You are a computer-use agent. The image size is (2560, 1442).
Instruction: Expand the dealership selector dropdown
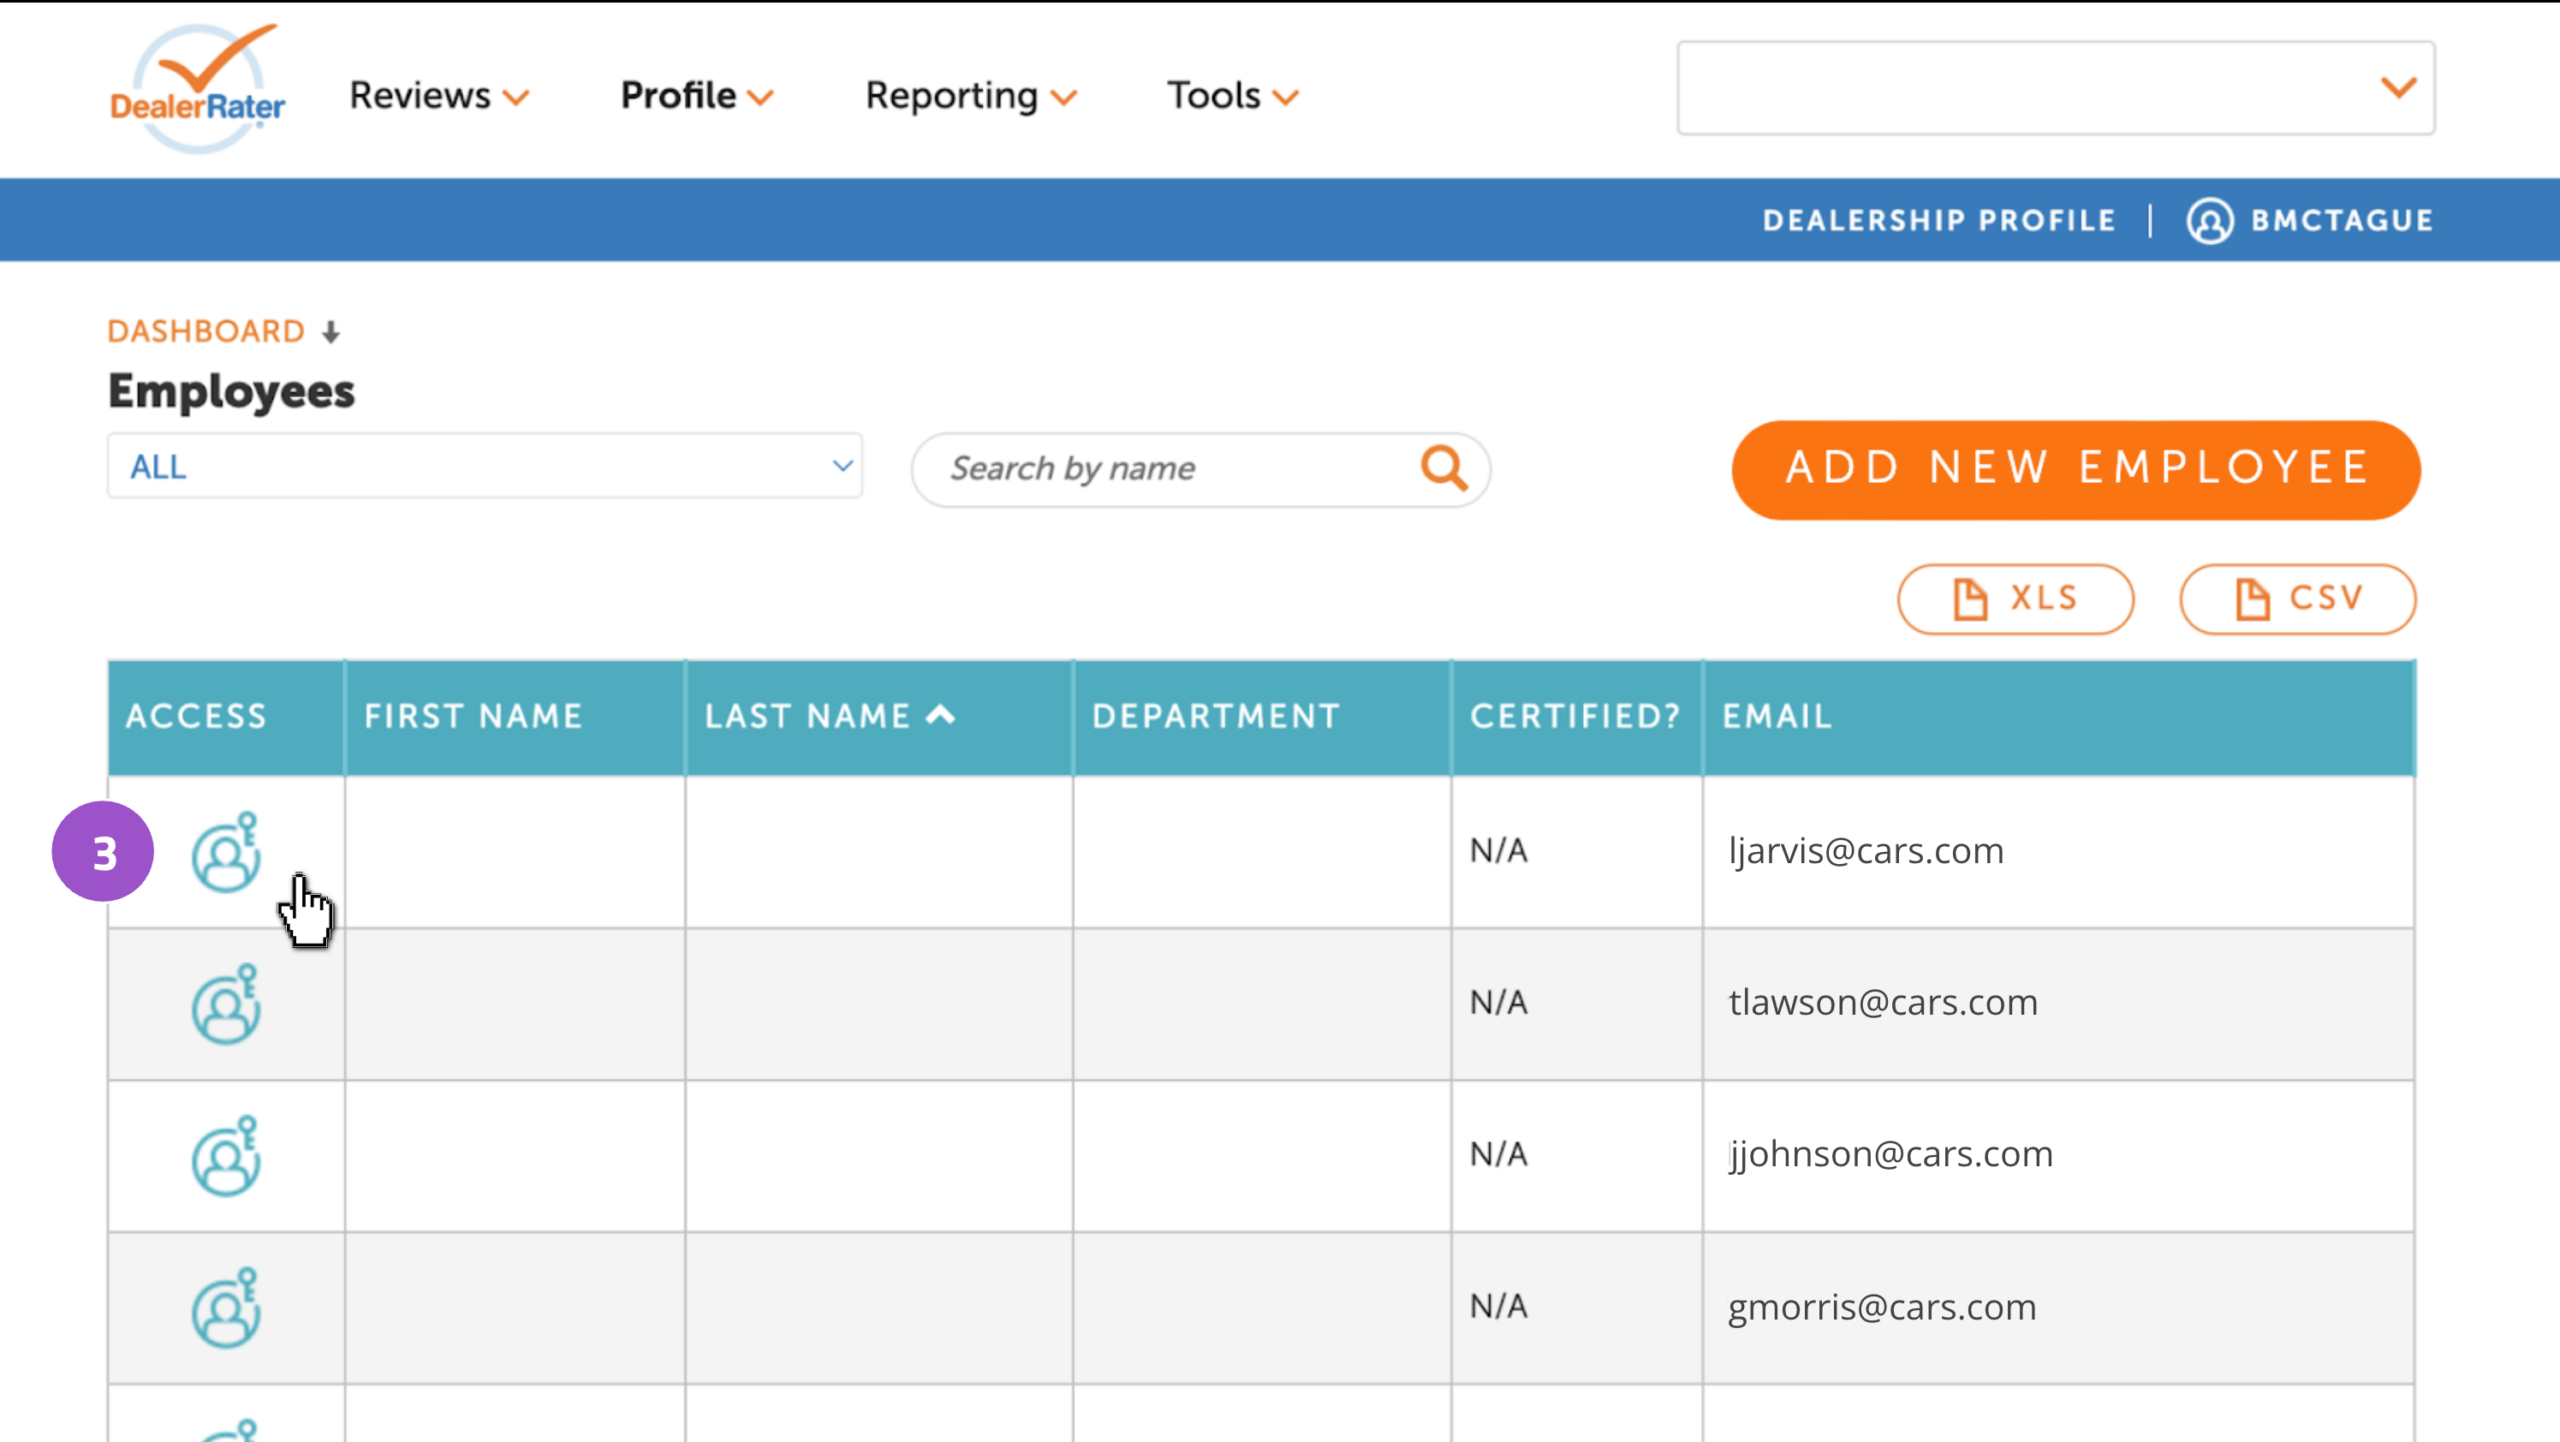coord(2056,88)
